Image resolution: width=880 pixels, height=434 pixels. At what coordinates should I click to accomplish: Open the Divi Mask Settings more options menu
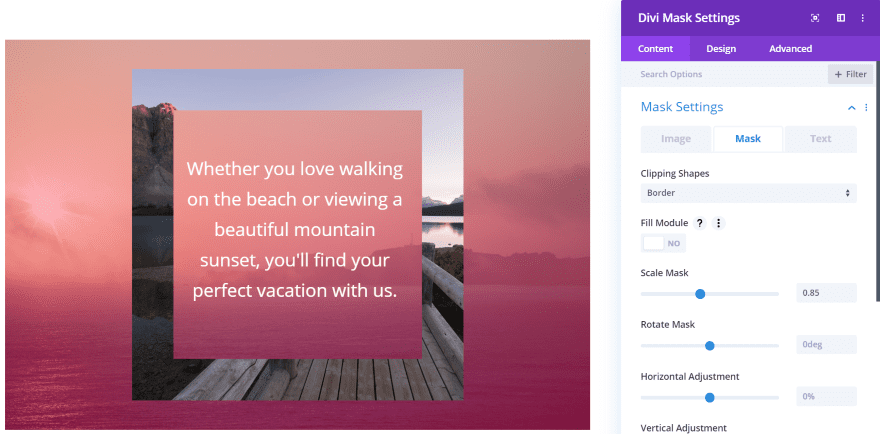[x=863, y=18]
